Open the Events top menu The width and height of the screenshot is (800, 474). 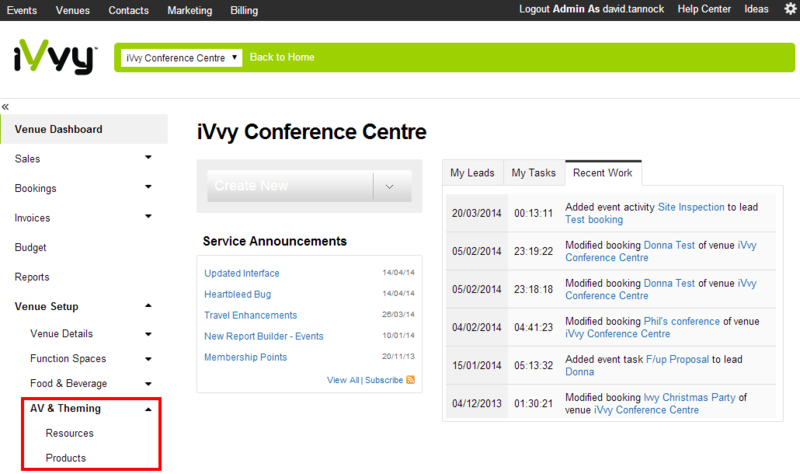[x=21, y=10]
